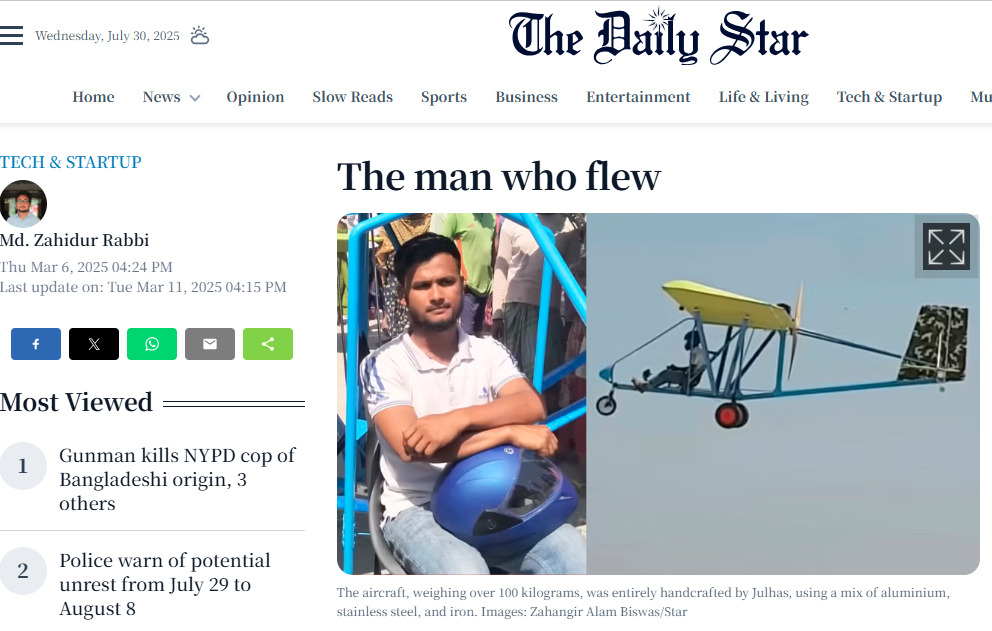Go to the Sports section

(444, 97)
